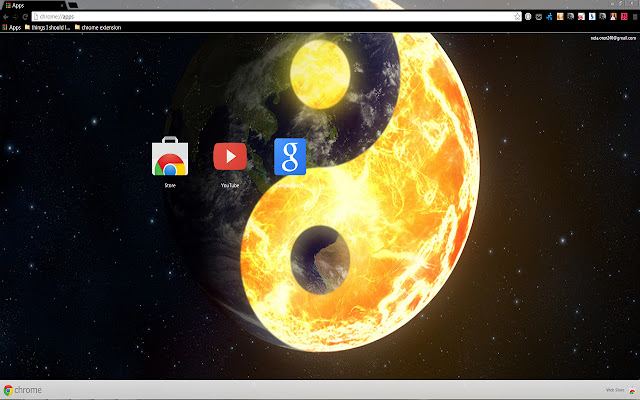Select the Apps tab
The image size is (640, 400).
[x=33, y=5]
